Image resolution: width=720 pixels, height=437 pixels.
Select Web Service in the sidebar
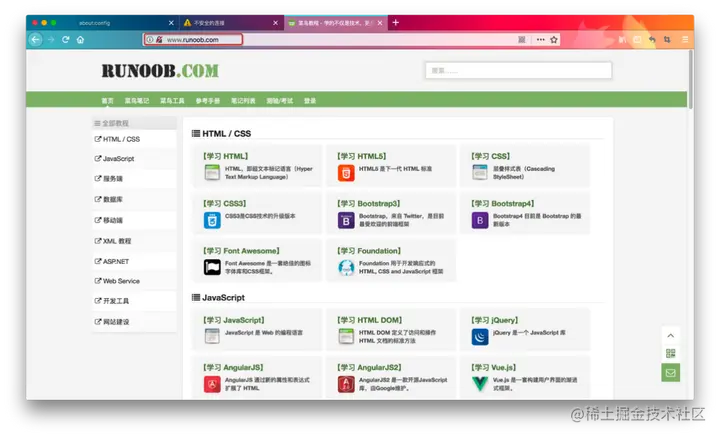tap(134, 281)
